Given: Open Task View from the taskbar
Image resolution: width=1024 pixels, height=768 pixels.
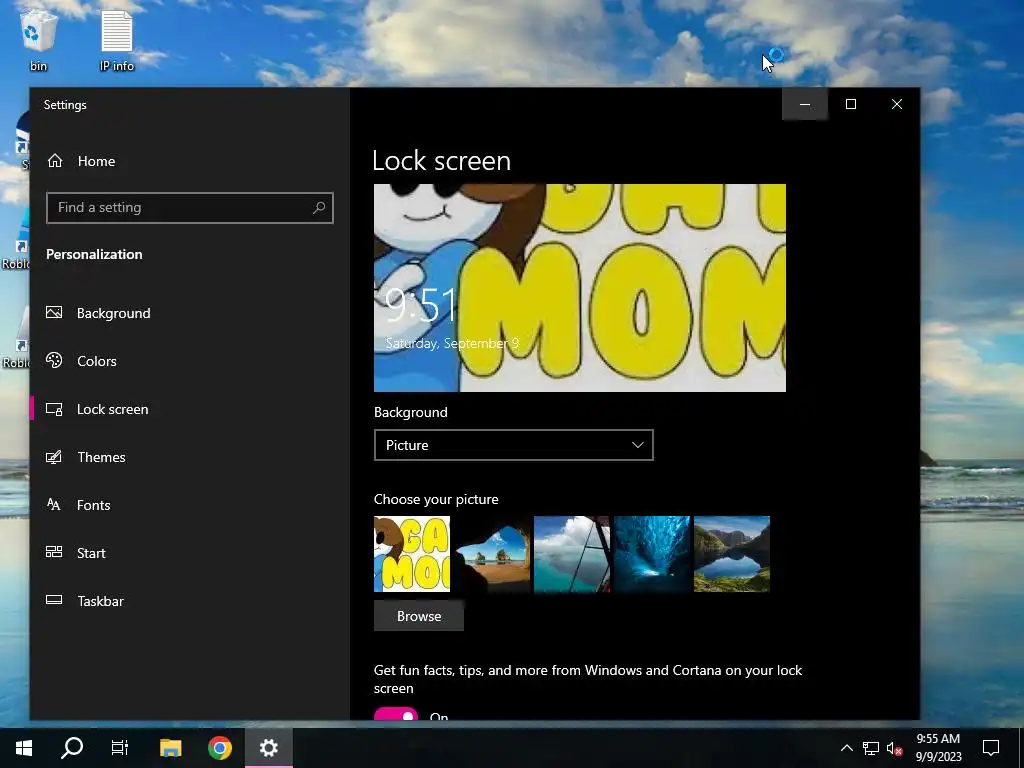Looking at the screenshot, I should 120,748.
